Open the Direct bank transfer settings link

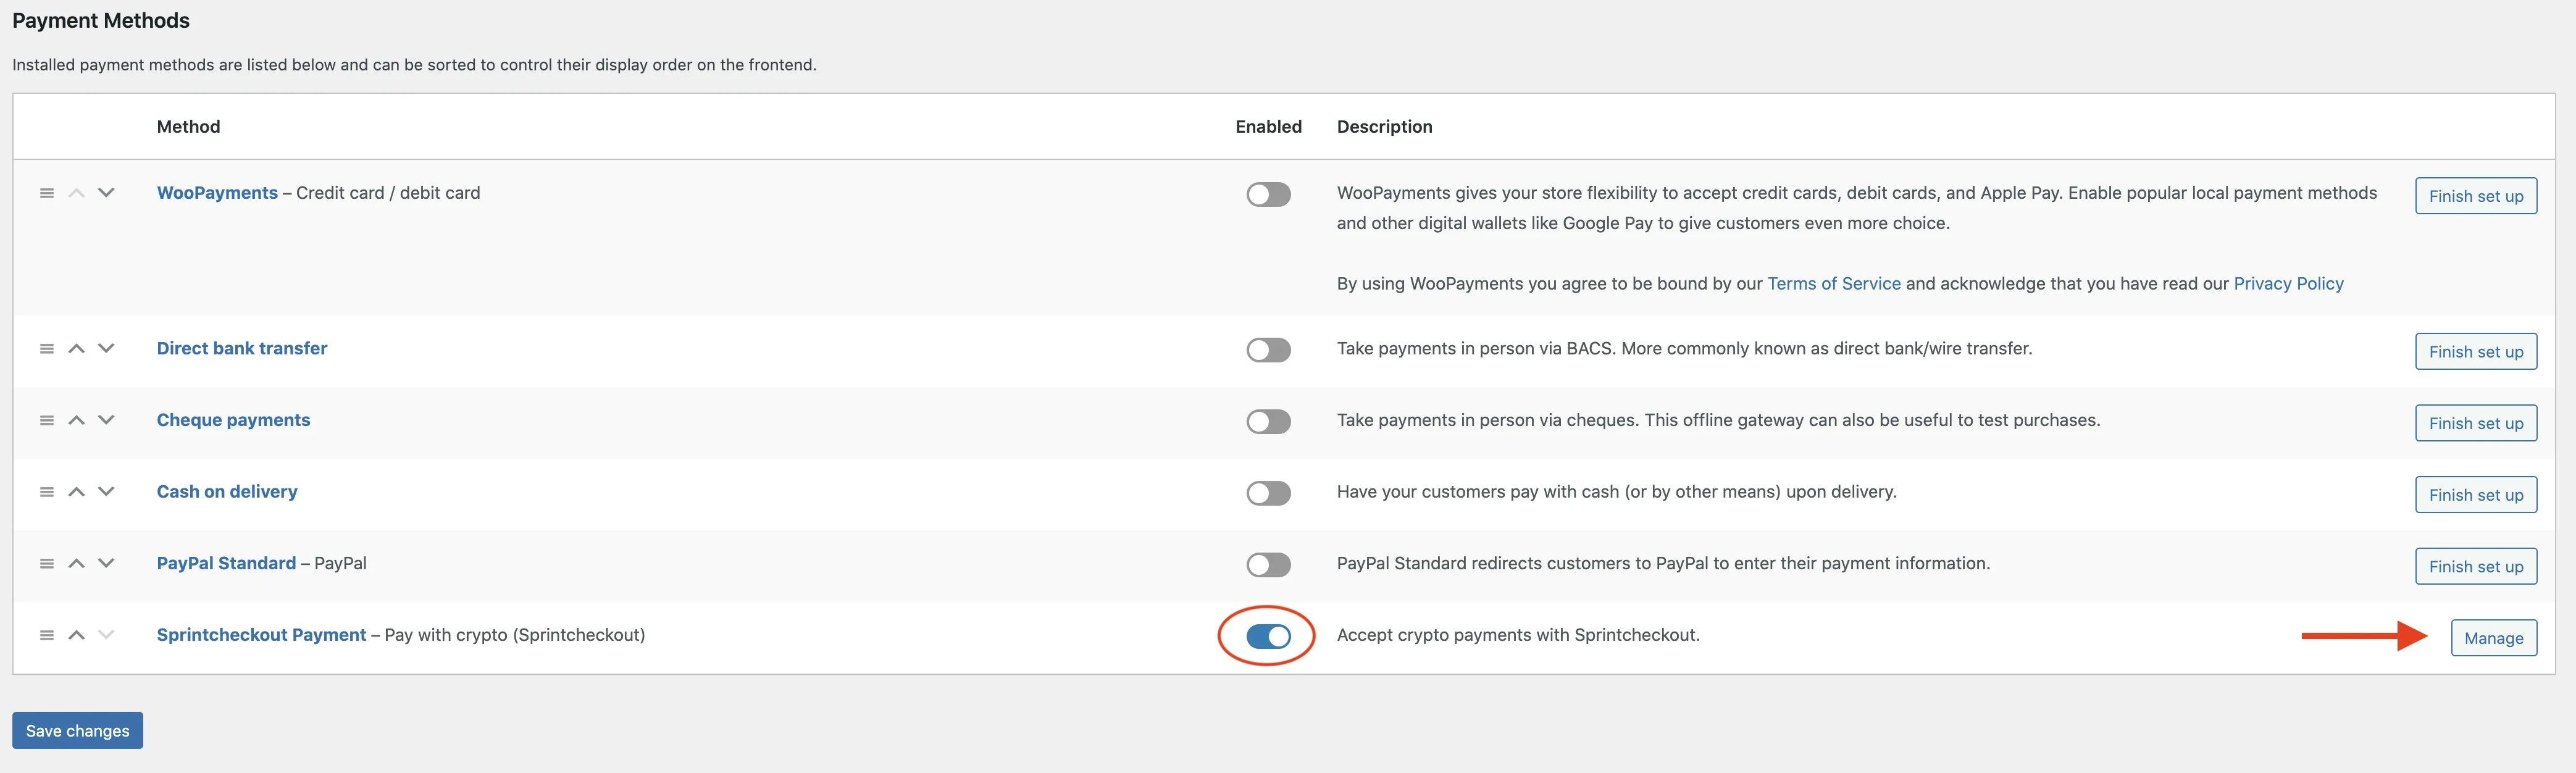(242, 348)
